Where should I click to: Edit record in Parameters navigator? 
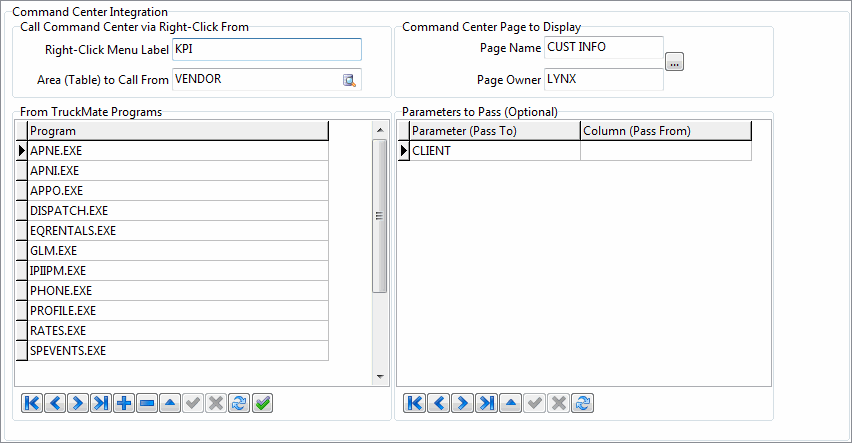[x=510, y=403]
